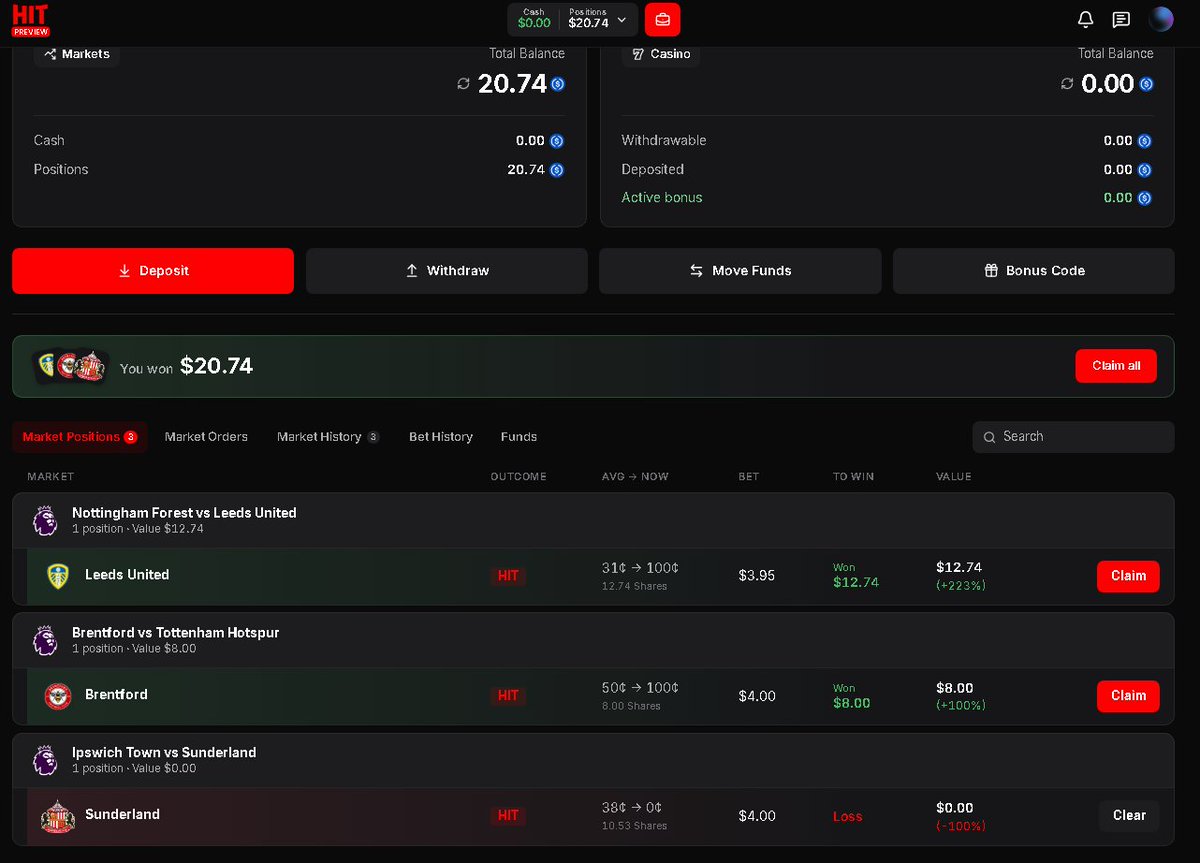The image size is (1200, 863).
Task: Click the Active bonus label
Action: [662, 198]
